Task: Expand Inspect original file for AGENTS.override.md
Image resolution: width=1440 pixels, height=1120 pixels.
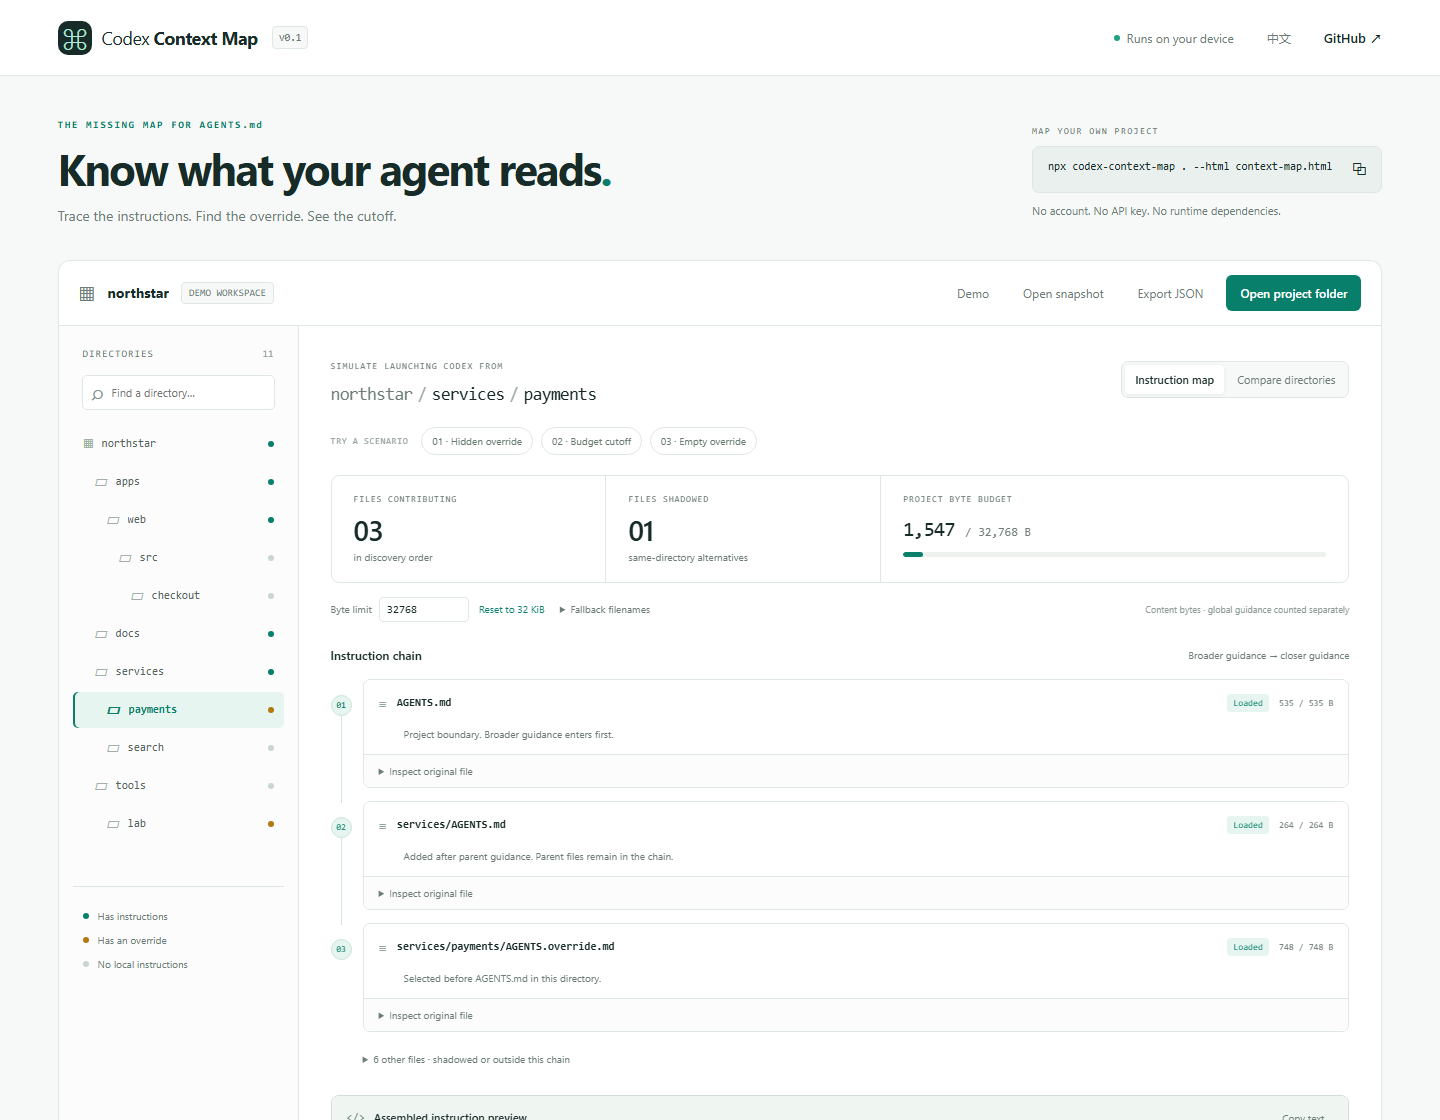Action: [425, 1016]
